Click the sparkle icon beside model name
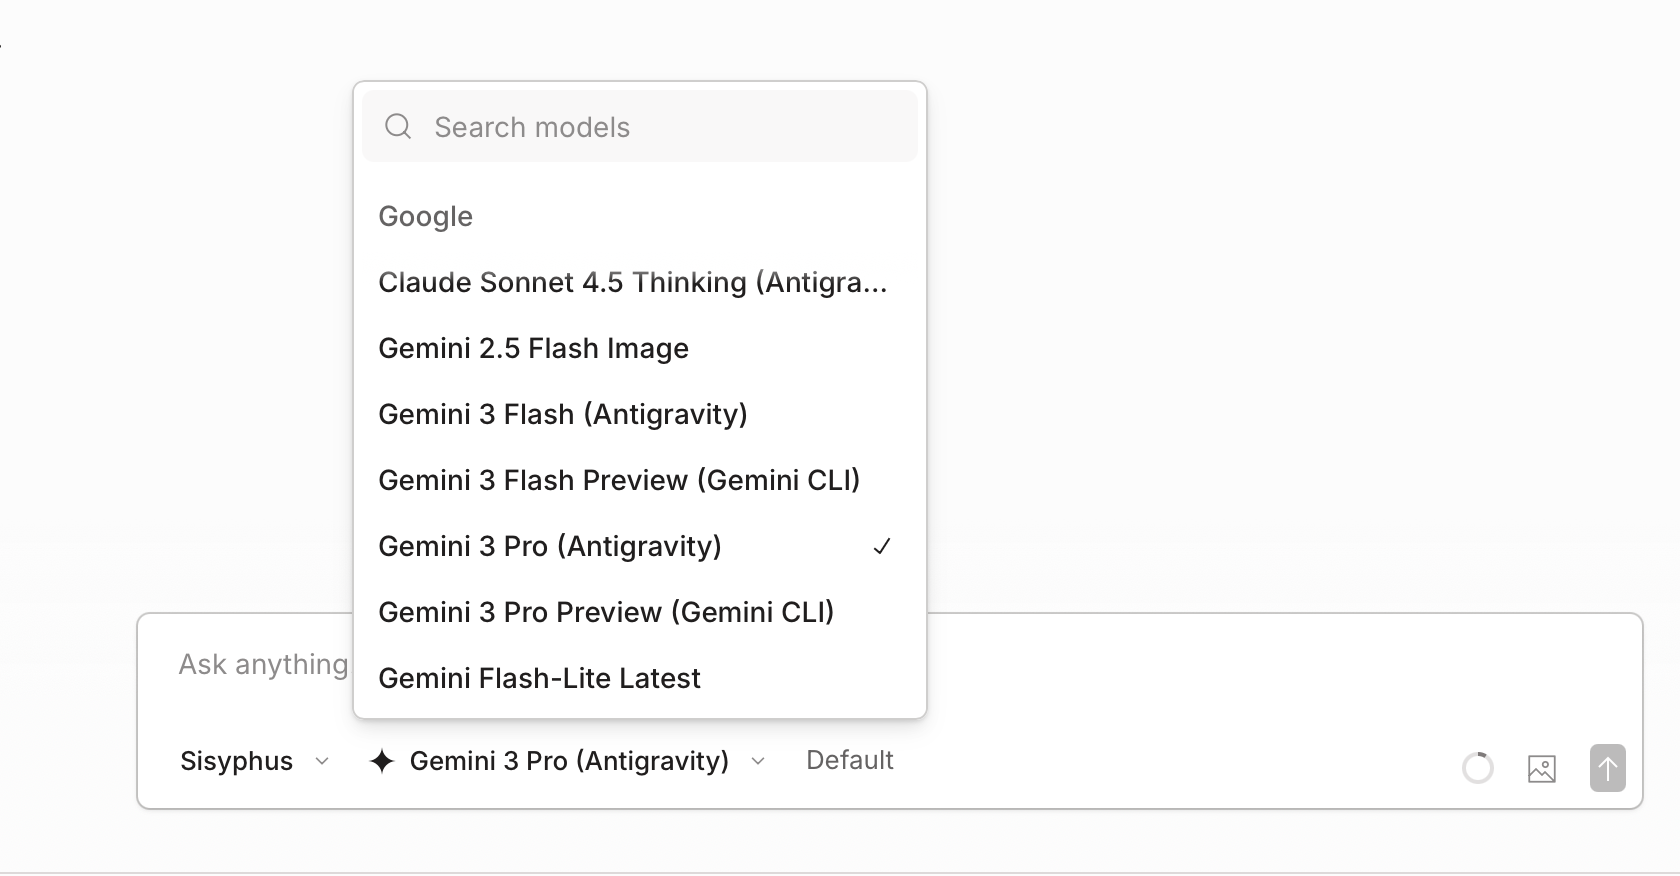 click(382, 761)
